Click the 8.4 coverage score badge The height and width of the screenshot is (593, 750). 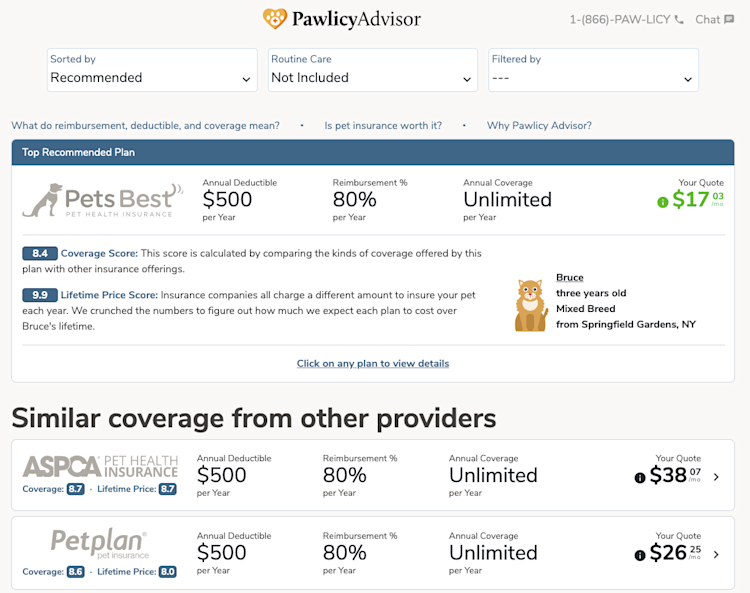pos(40,253)
